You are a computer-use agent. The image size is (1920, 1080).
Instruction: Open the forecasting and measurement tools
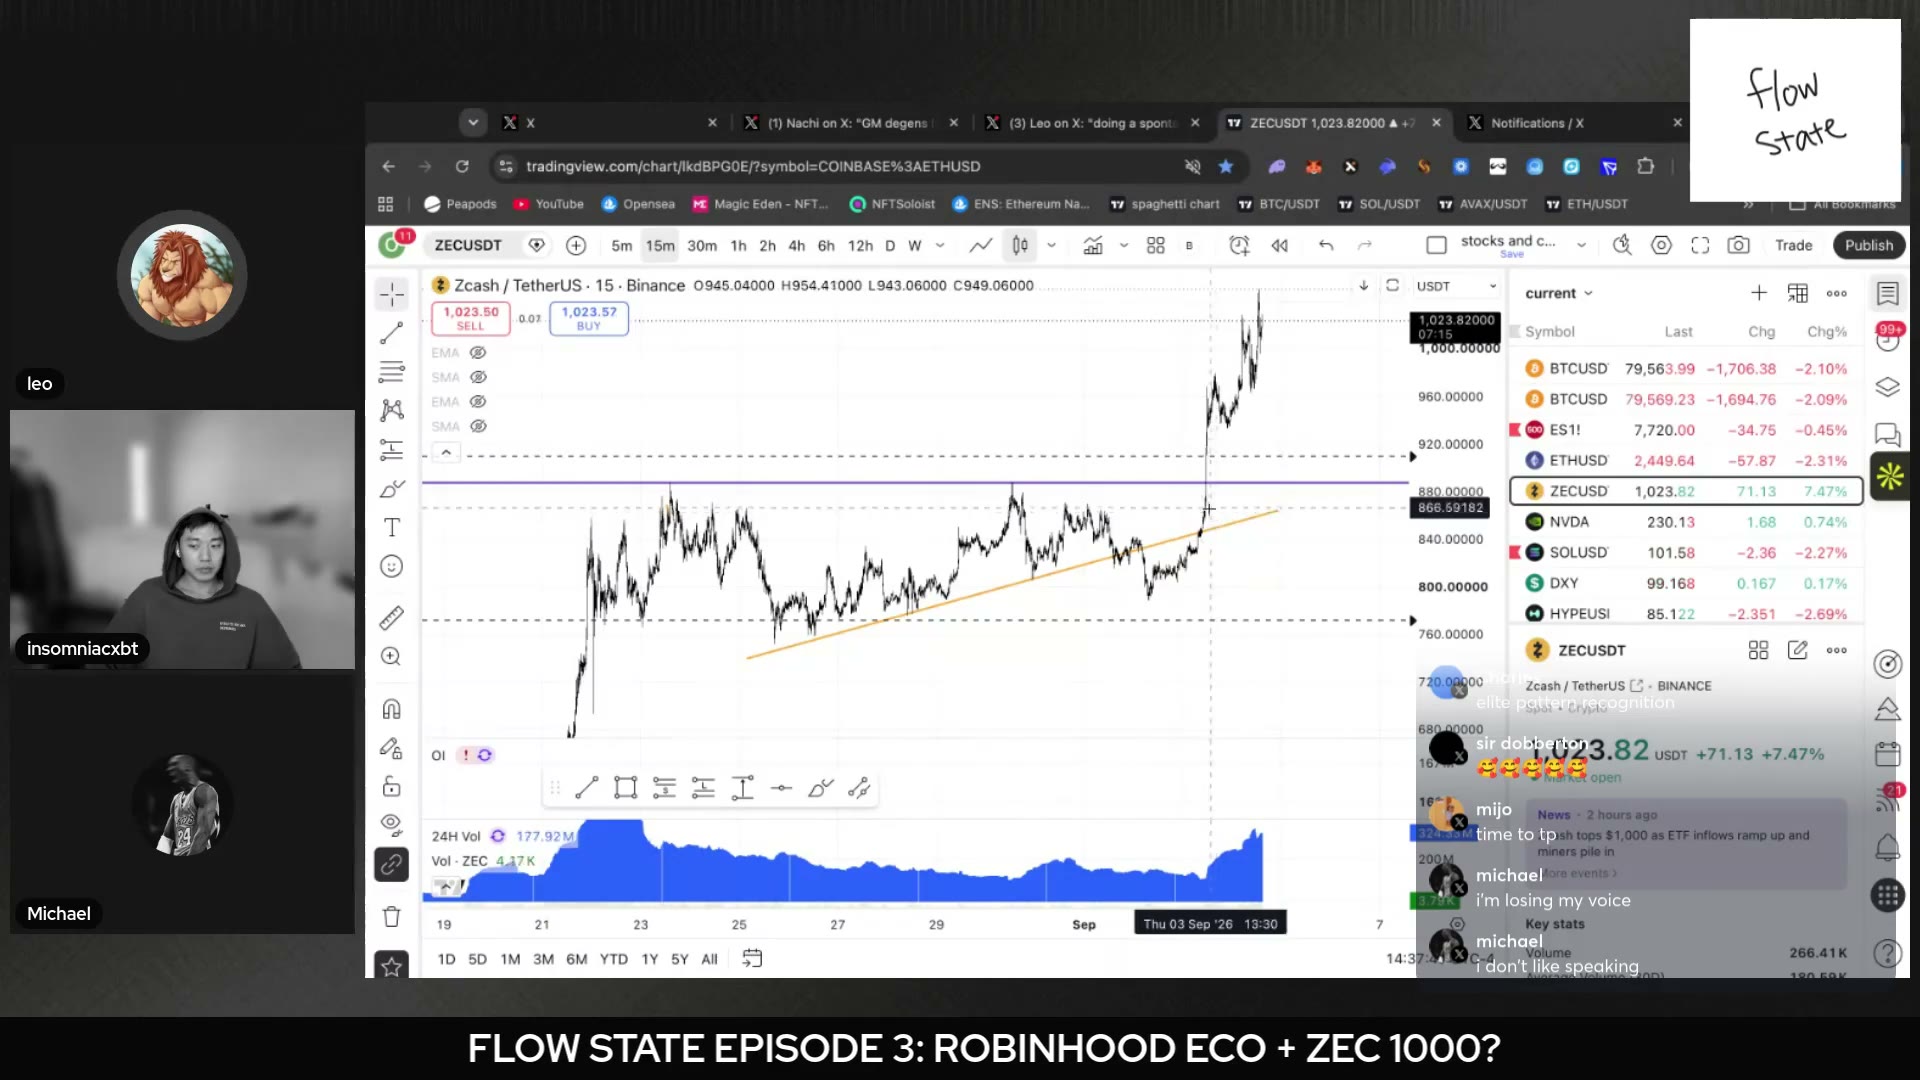392,450
